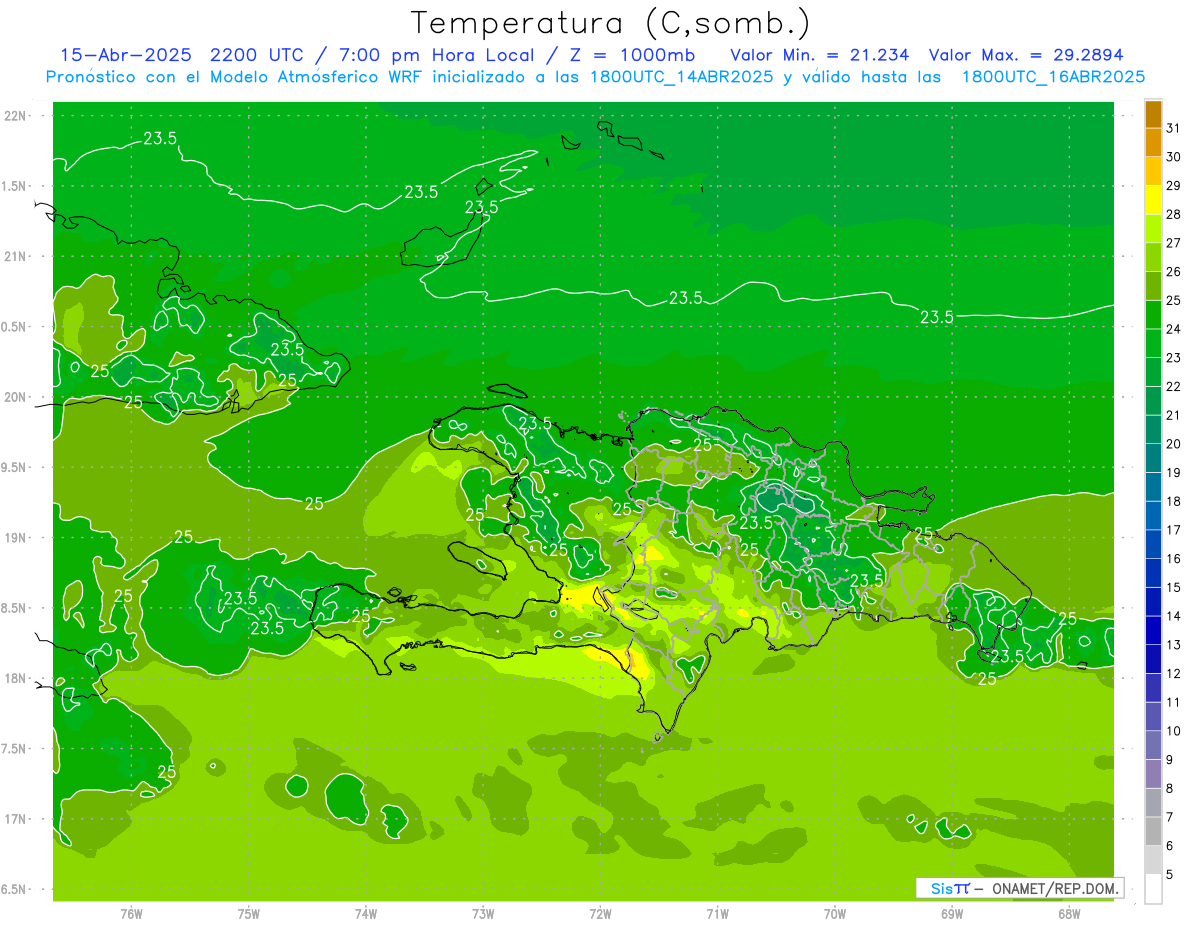Click the '71W' longitude axis label
The image size is (1200, 927).
pyautogui.click(x=717, y=913)
